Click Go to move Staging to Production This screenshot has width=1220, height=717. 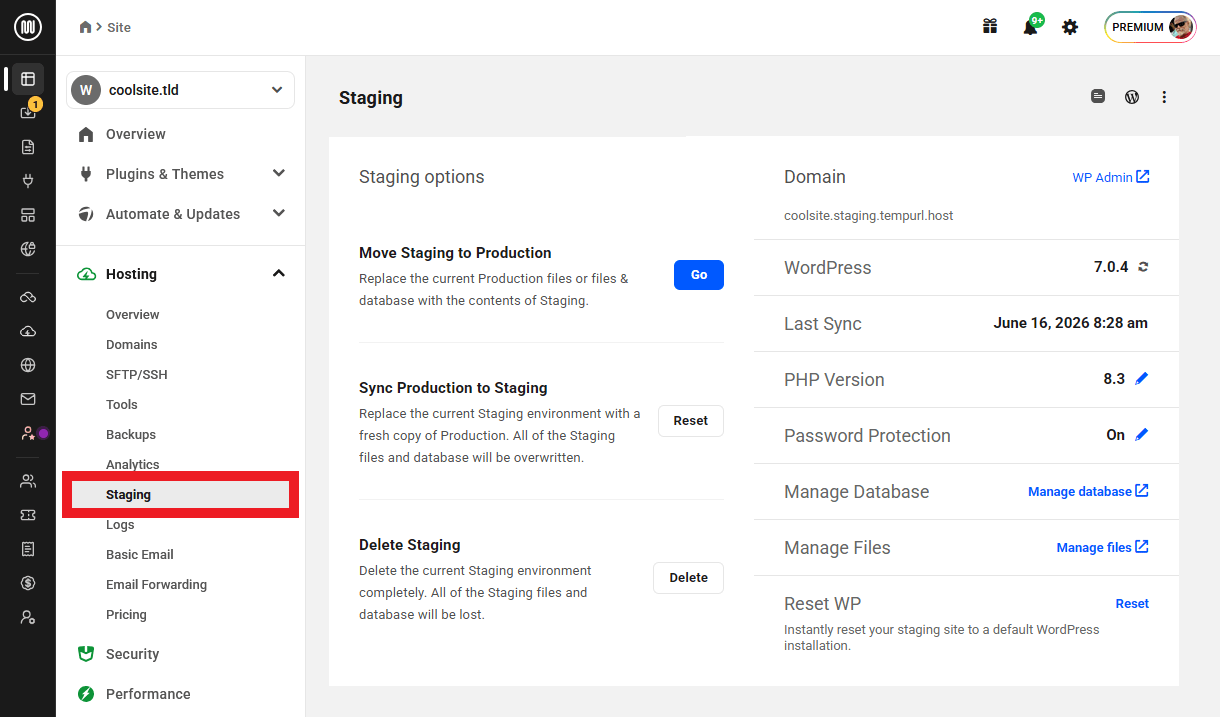699,275
